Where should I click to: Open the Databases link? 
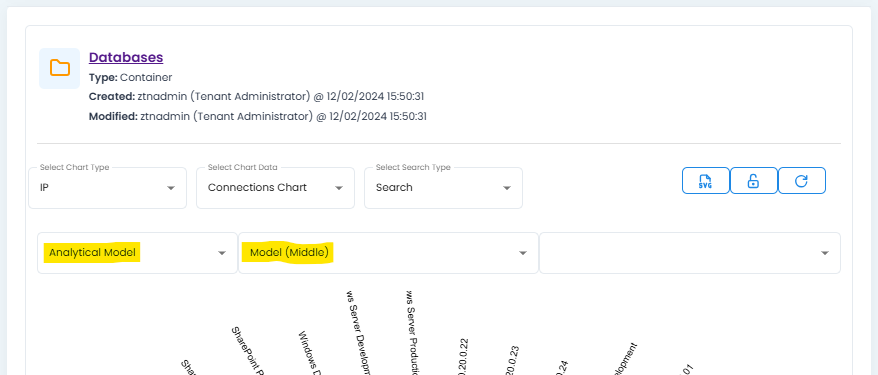click(126, 57)
